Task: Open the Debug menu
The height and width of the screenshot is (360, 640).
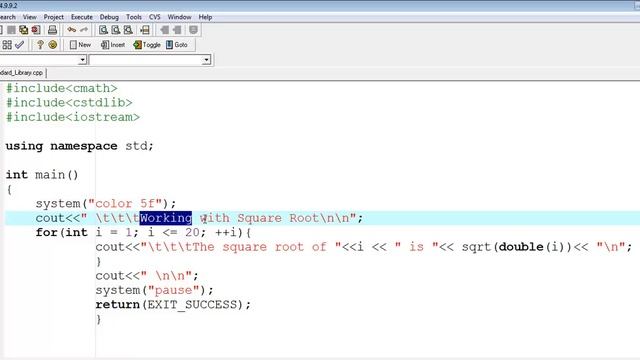Action: point(109,17)
